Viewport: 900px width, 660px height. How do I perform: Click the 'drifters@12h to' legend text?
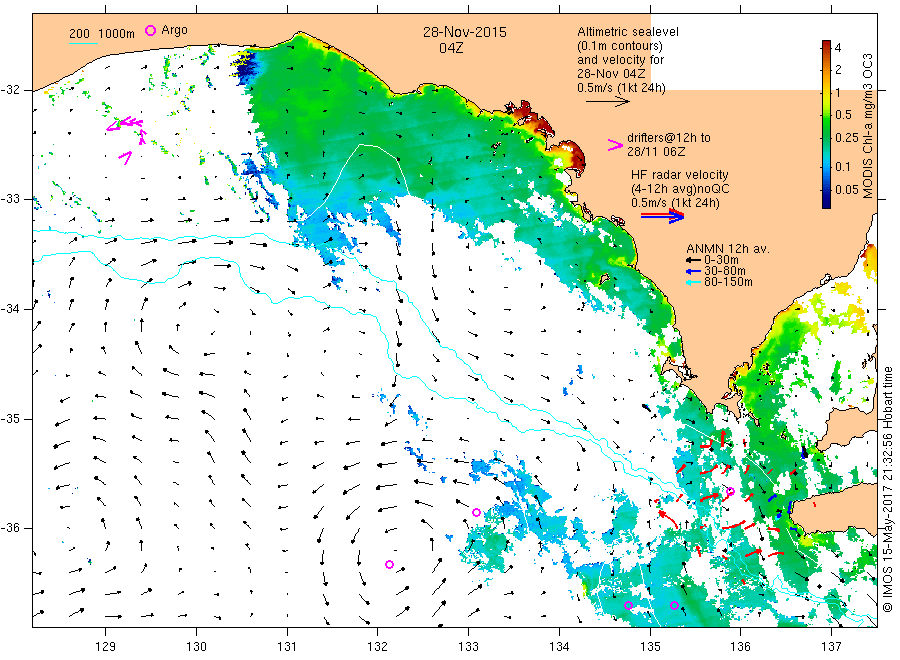point(669,138)
